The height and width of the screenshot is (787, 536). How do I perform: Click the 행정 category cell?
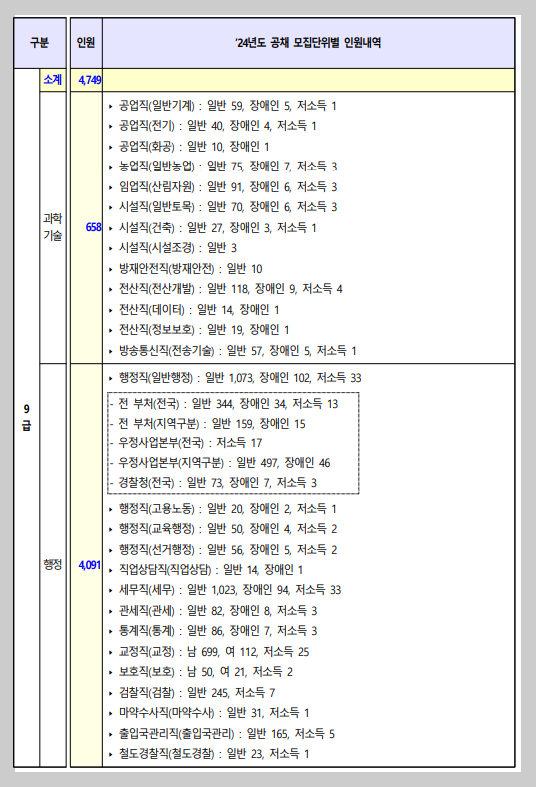[53, 565]
